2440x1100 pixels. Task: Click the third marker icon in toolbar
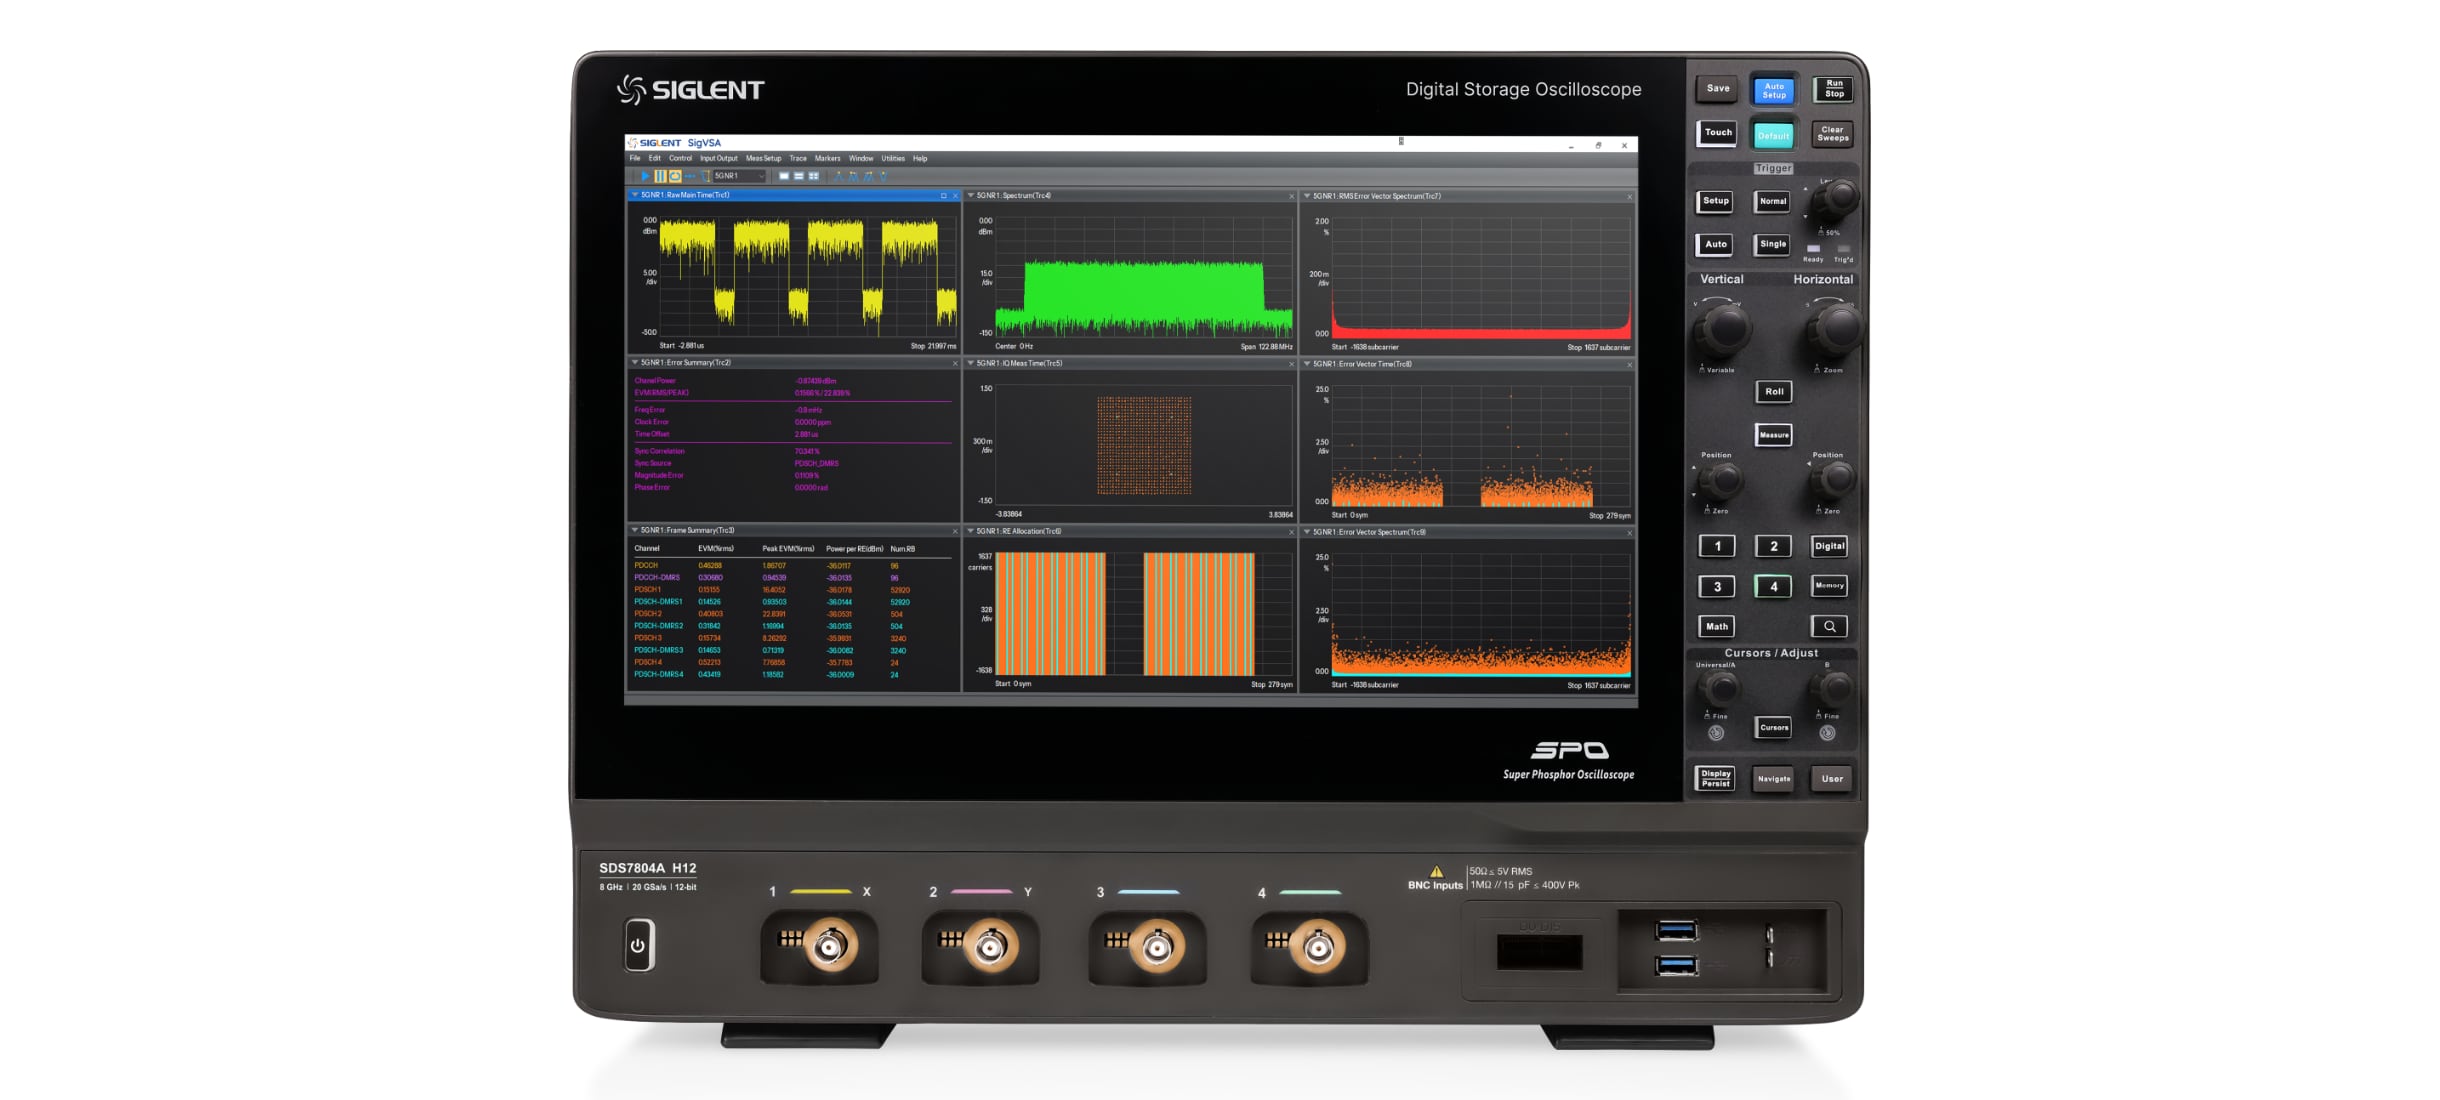868,176
